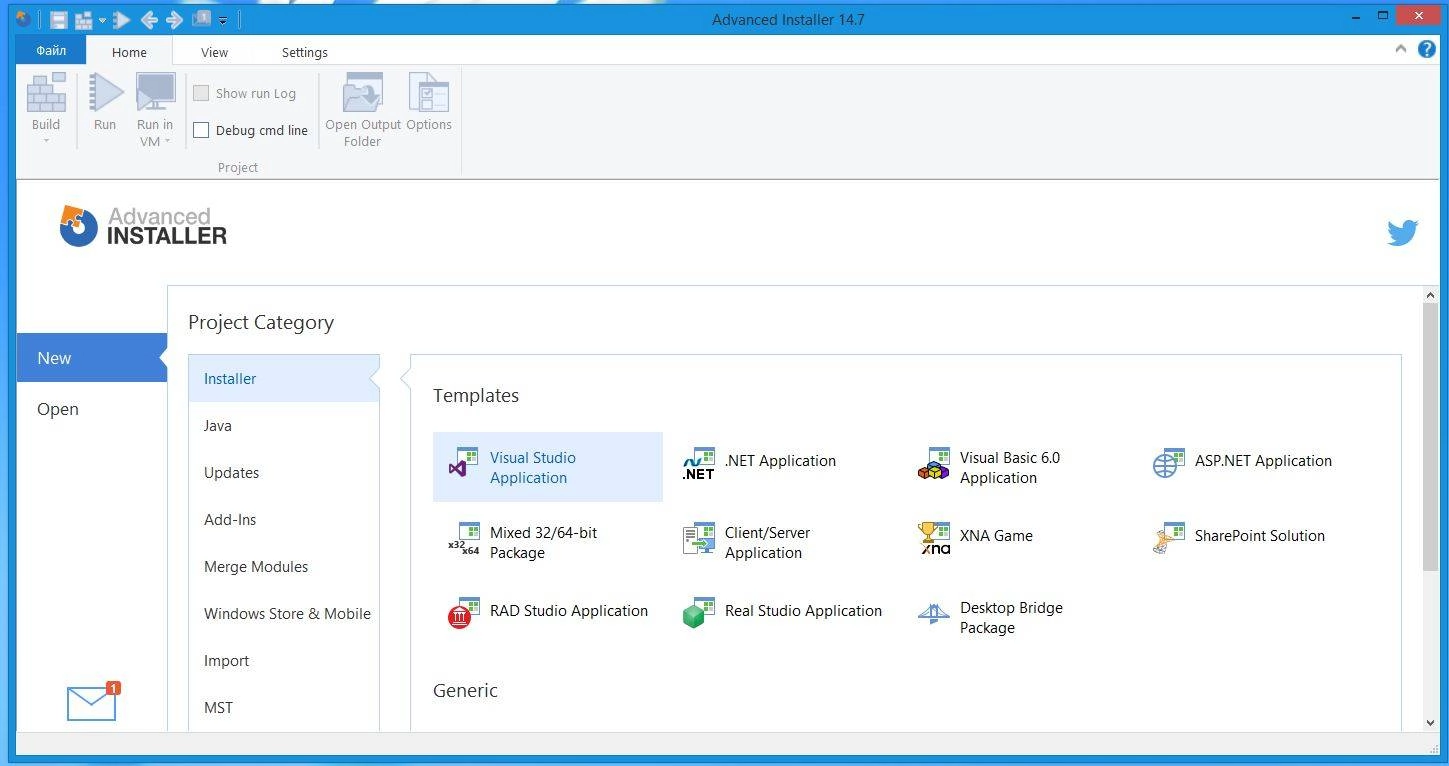Collapse the ribbon with the caret arrow

1401,49
